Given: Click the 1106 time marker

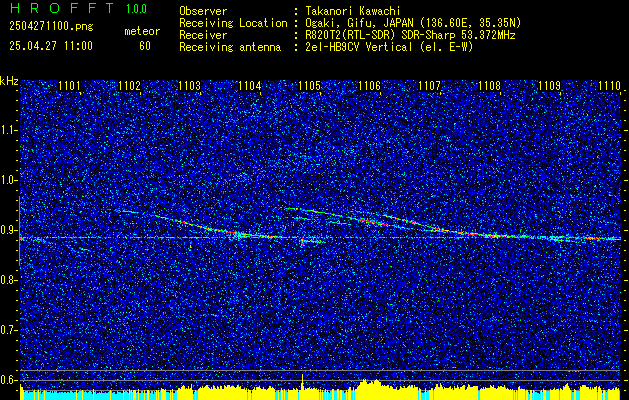Looking at the screenshot, I should coord(369,86).
